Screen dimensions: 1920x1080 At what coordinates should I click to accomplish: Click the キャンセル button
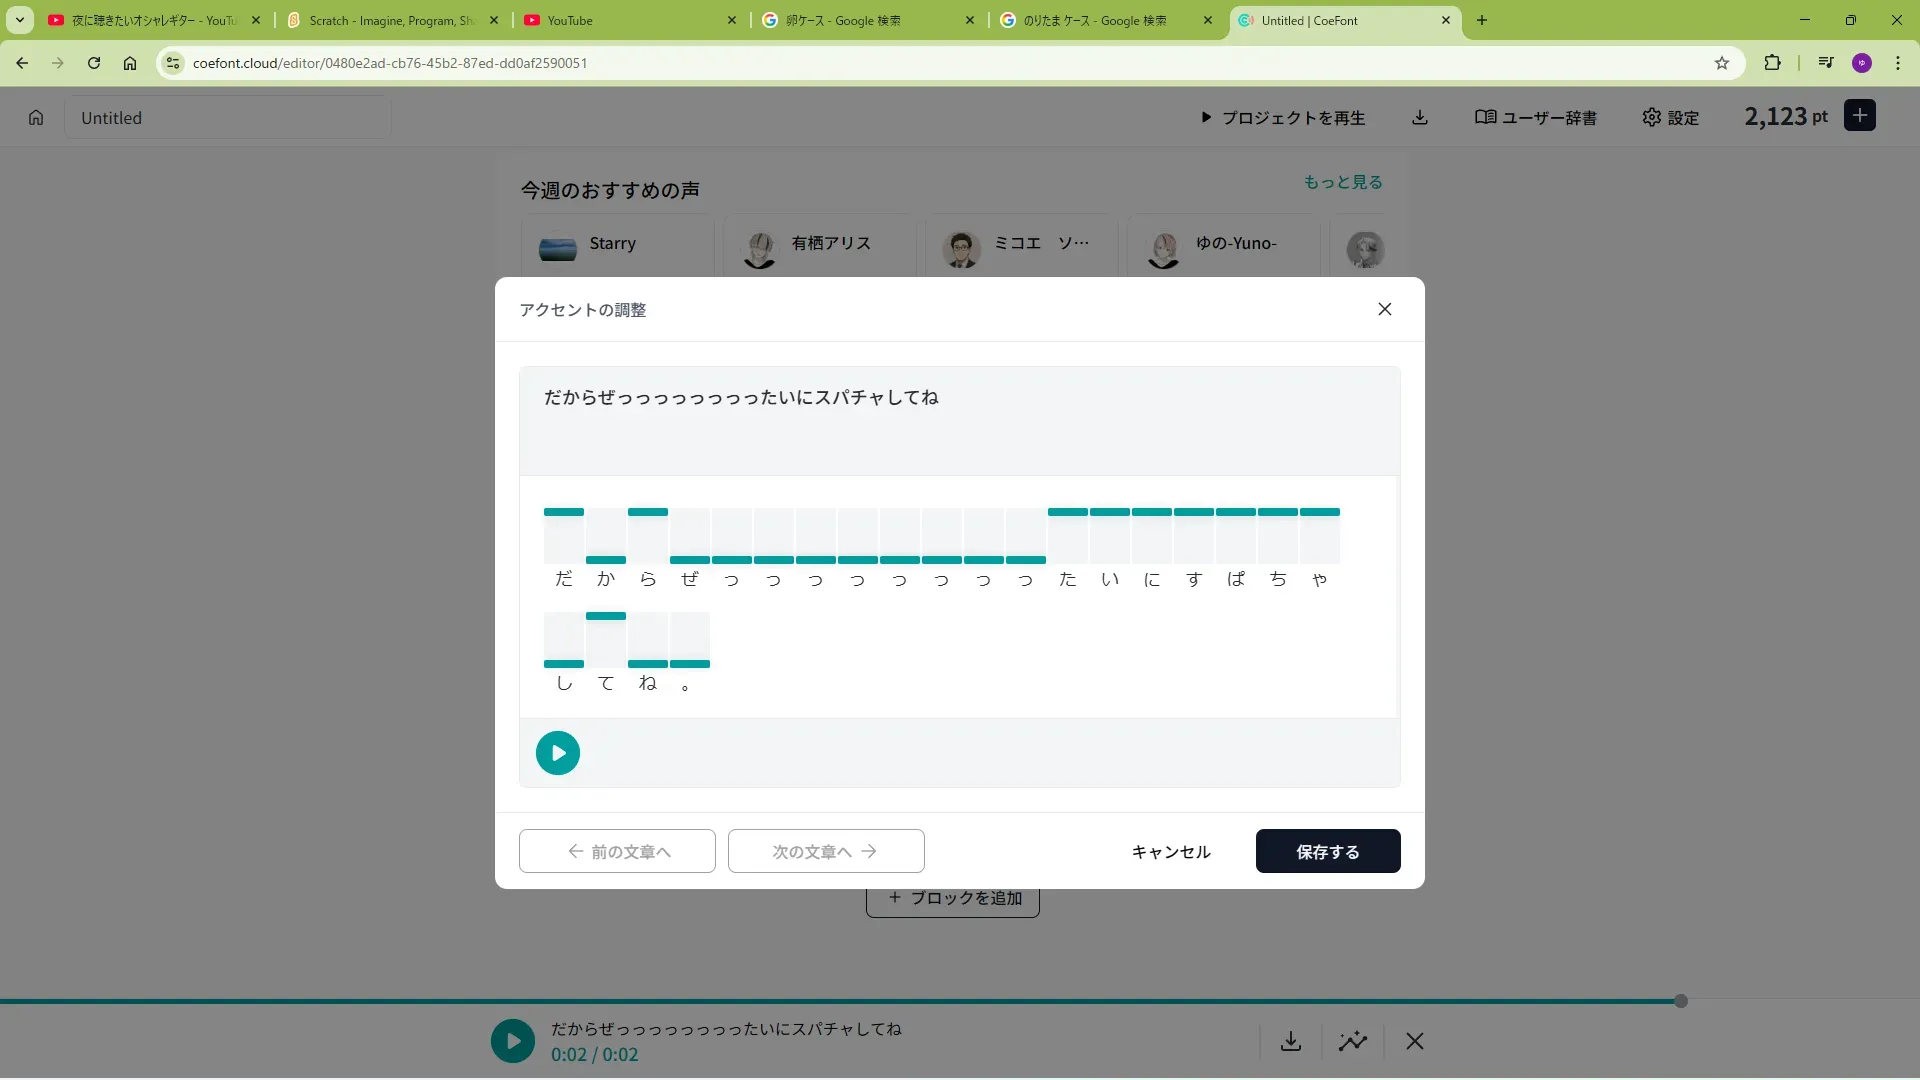point(1170,851)
